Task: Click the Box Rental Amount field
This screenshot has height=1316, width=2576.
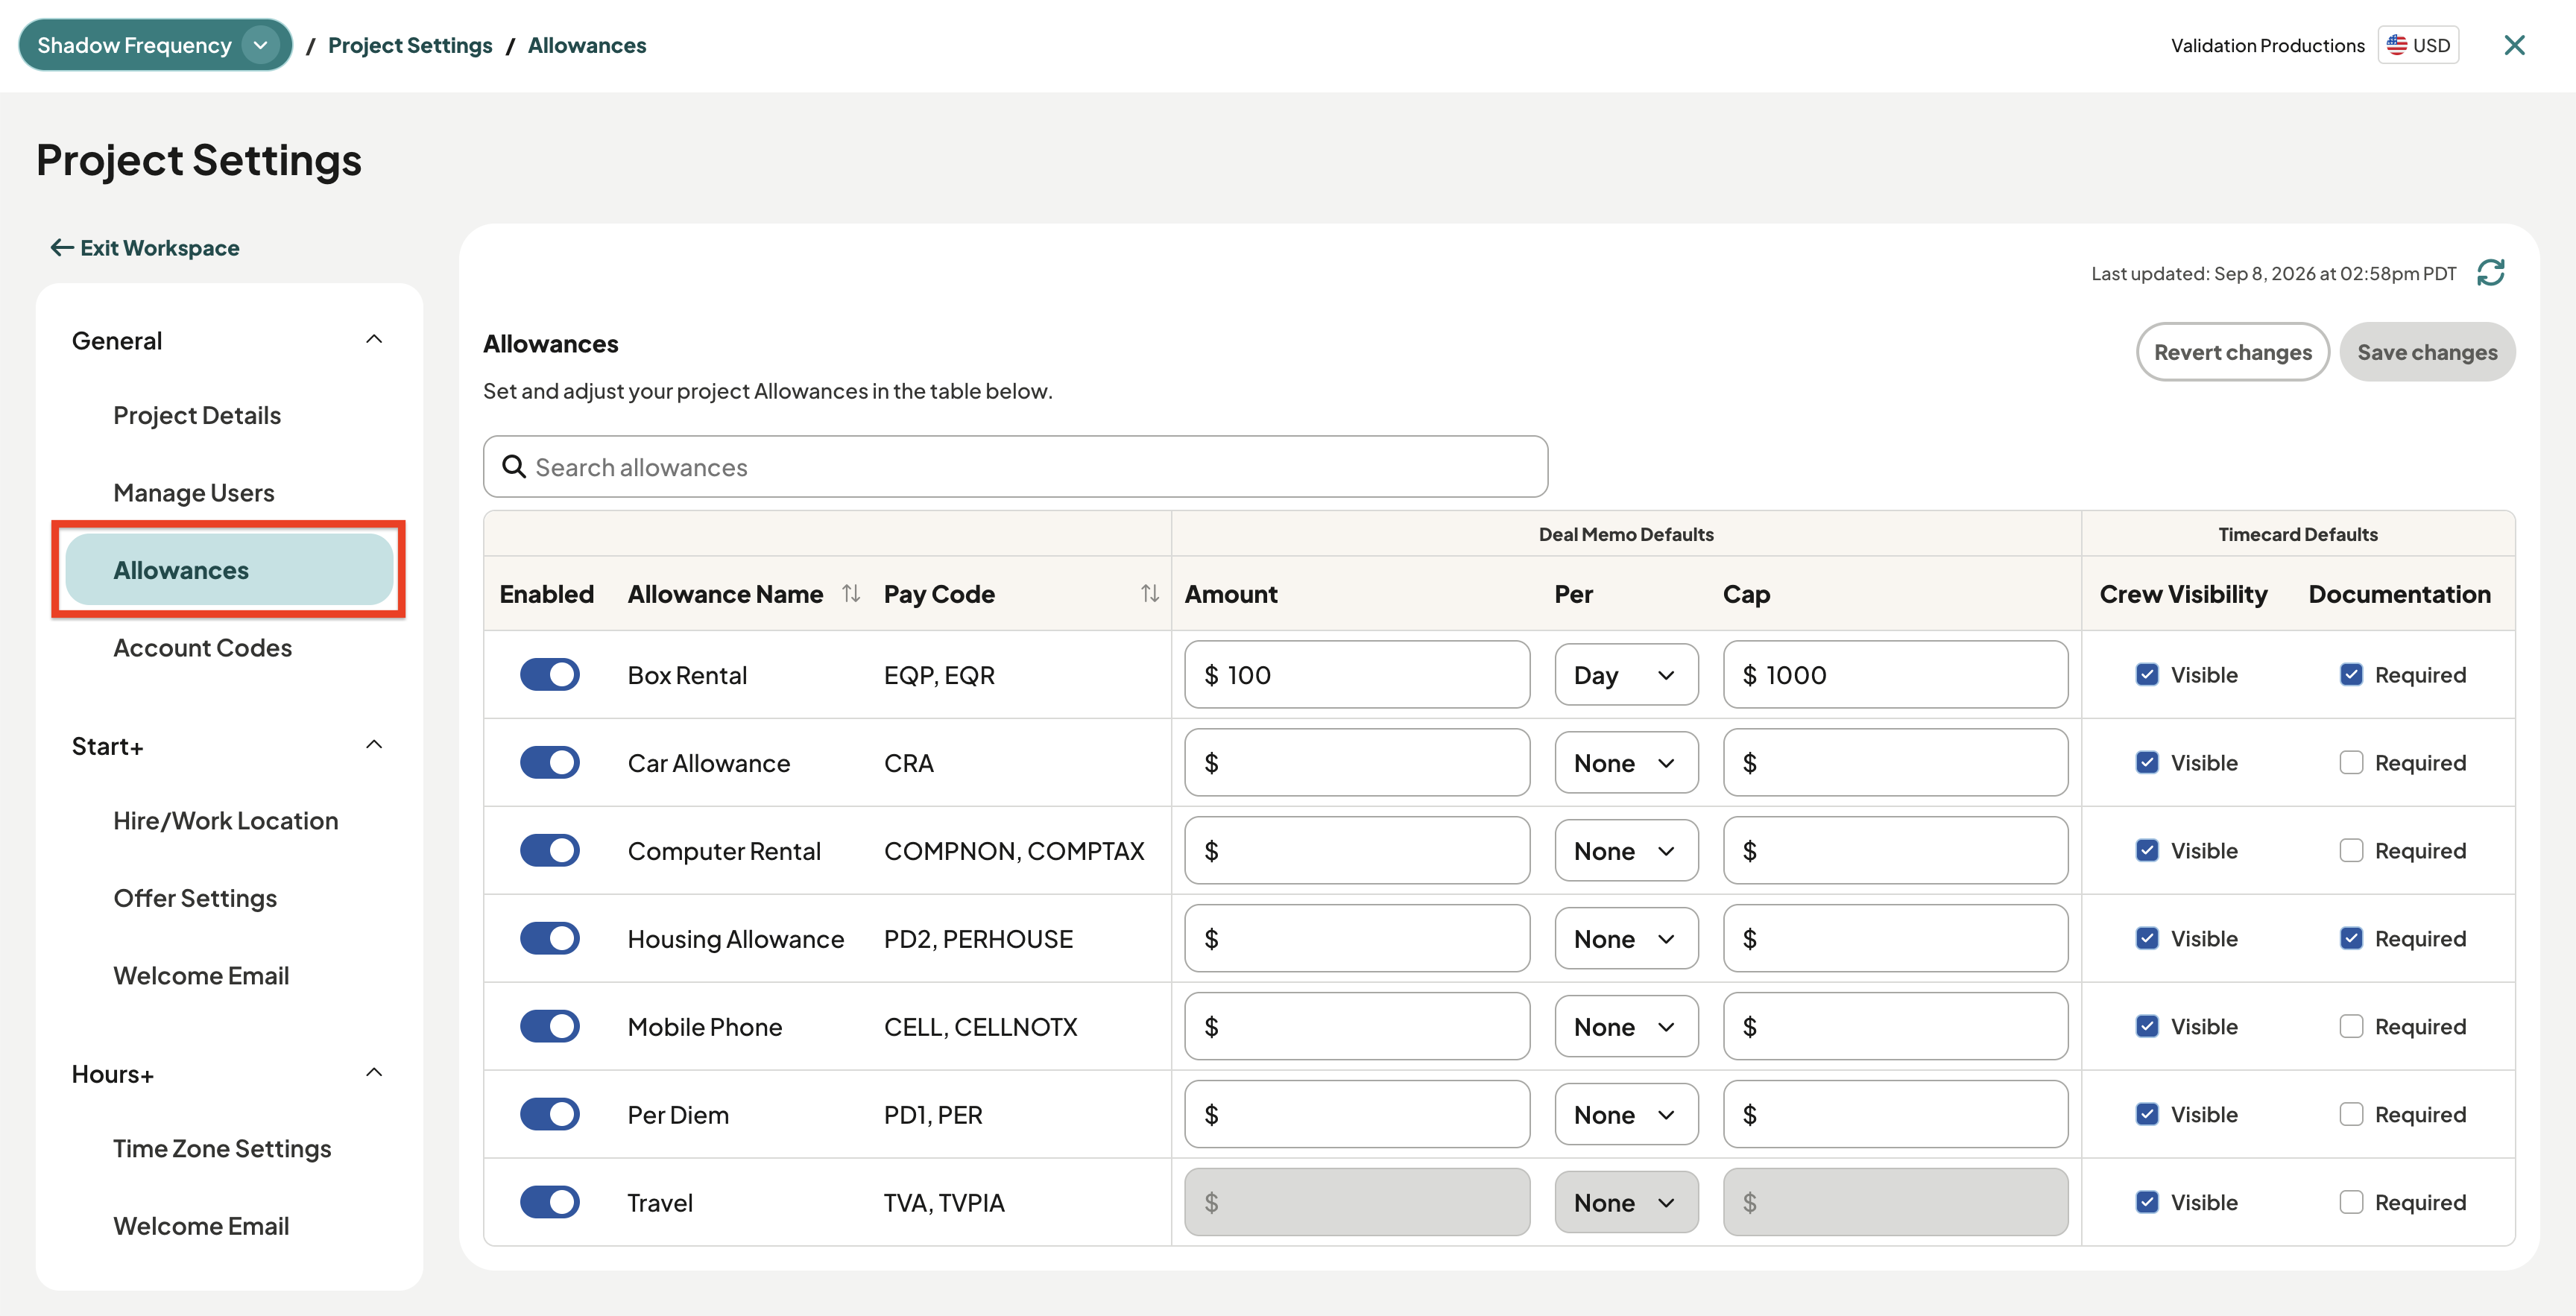Action: pyautogui.click(x=1357, y=675)
